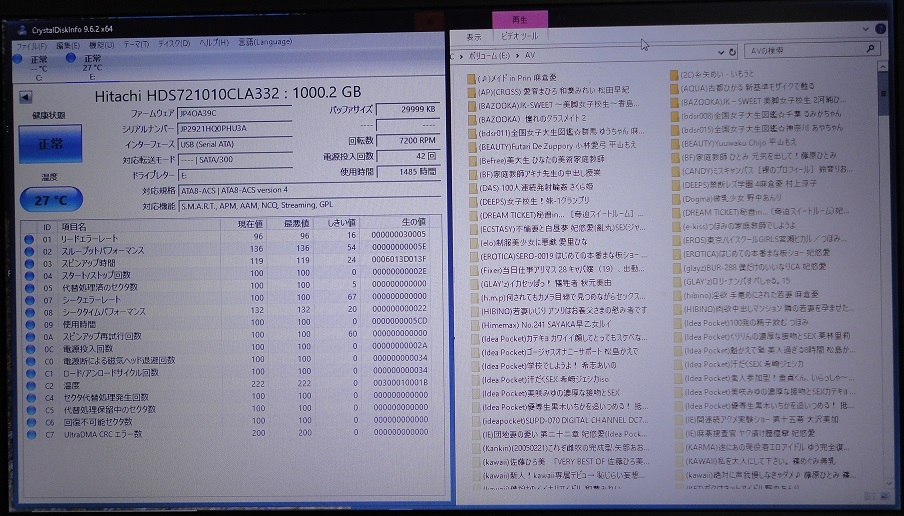Open the 編集(E) menu

click(x=67, y=45)
